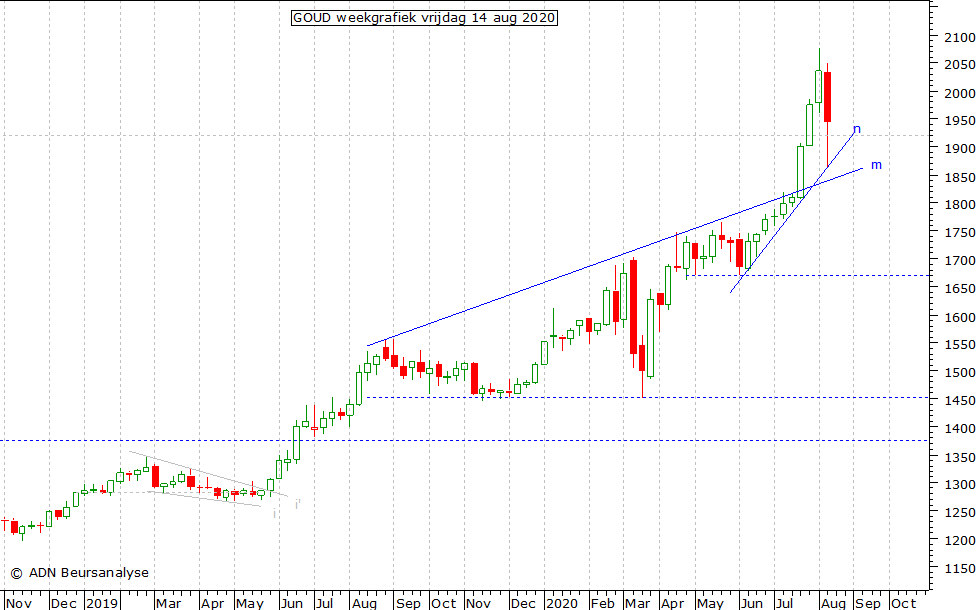Click the 1850 price axis label
This screenshot has width=980, height=610.
(959, 177)
